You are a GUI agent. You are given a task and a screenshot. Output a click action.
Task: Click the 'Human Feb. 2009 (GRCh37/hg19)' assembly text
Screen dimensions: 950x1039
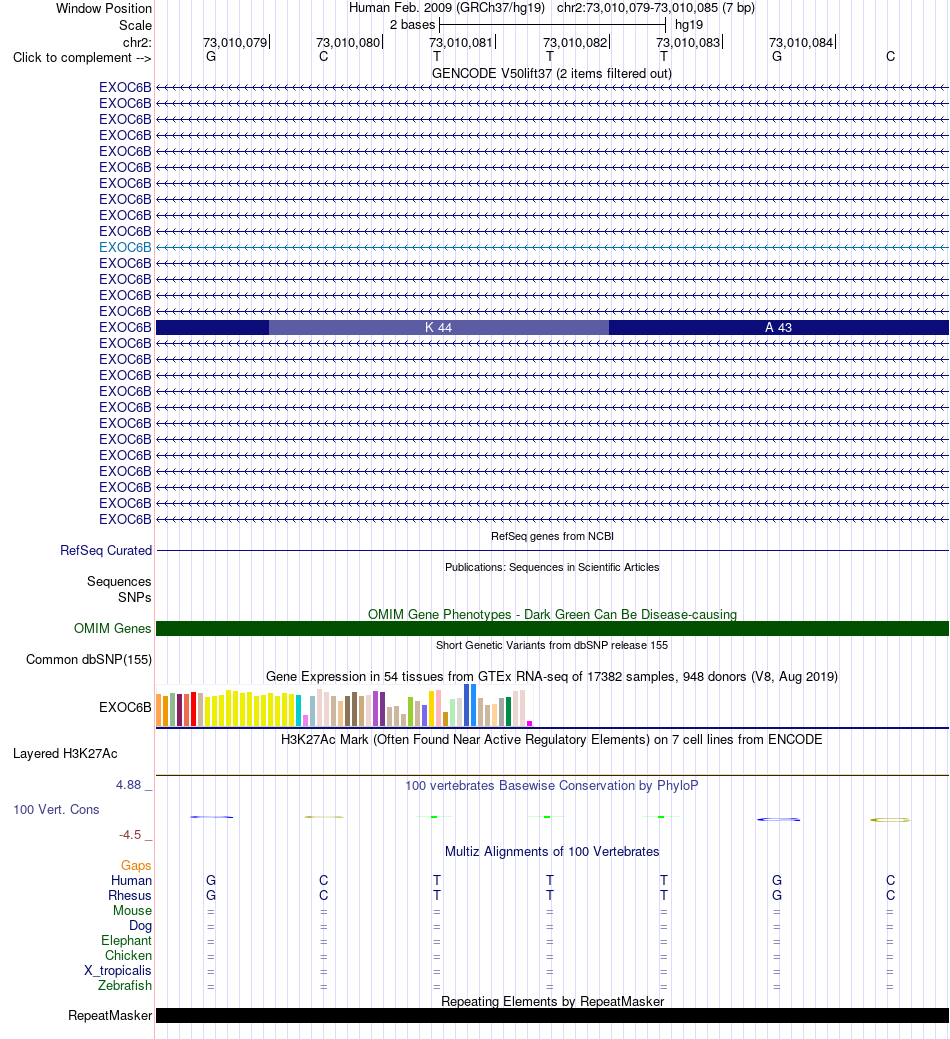447,8
